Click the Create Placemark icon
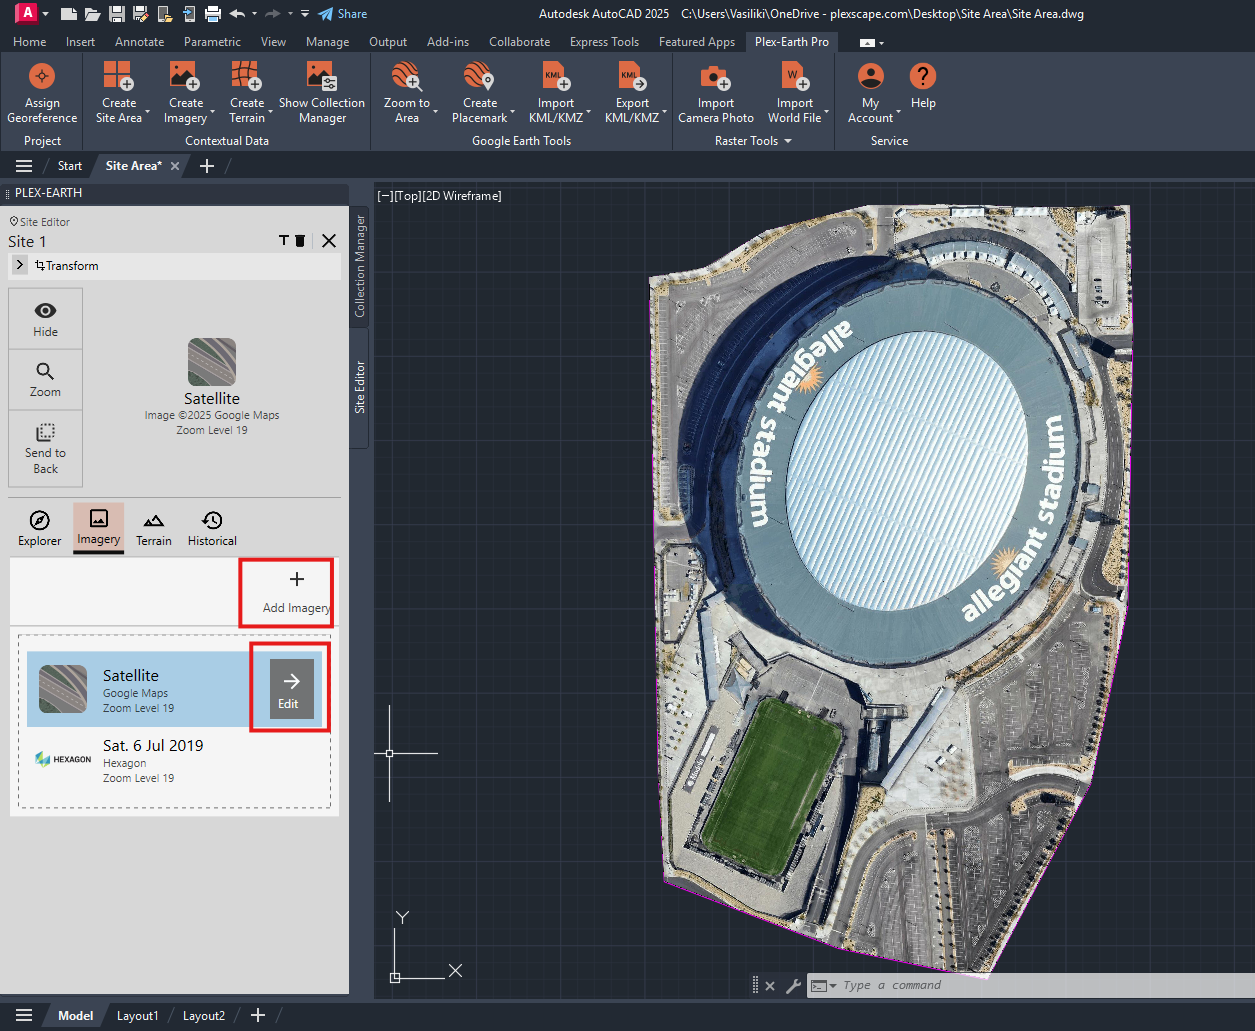The height and width of the screenshot is (1031, 1255). [x=479, y=76]
